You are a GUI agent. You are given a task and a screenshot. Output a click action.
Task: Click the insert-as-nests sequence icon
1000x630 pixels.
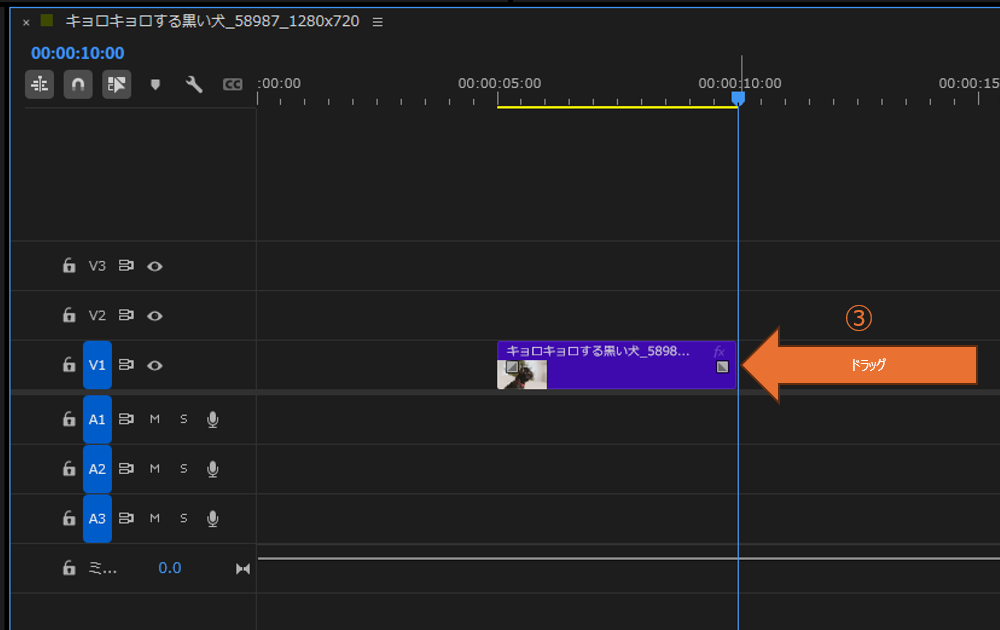point(40,85)
